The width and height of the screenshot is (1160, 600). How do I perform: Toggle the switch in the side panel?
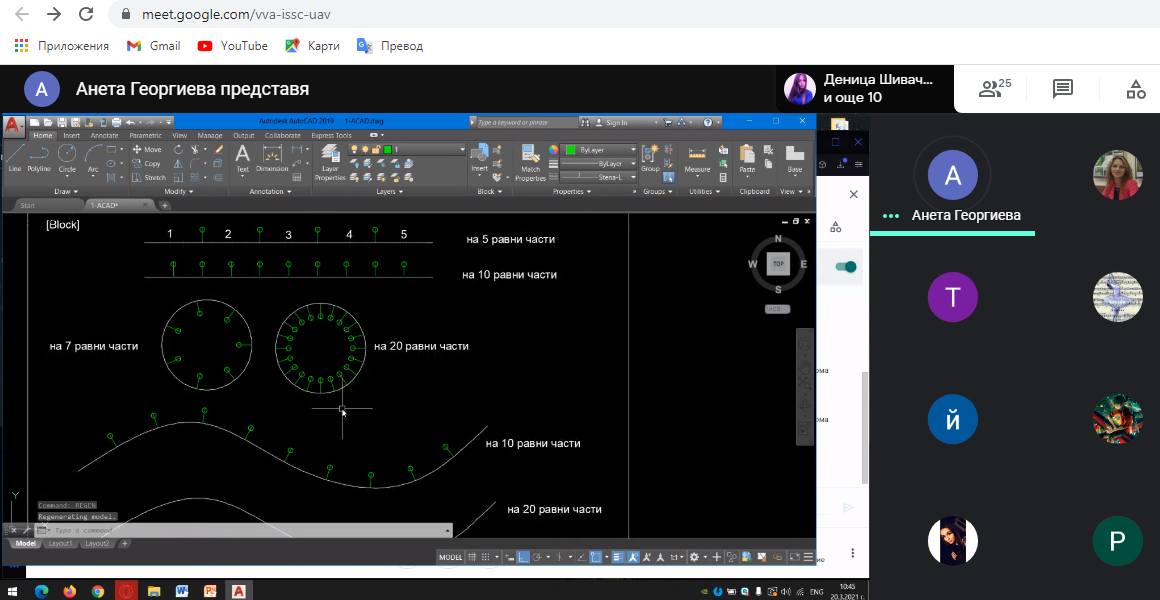point(846,267)
